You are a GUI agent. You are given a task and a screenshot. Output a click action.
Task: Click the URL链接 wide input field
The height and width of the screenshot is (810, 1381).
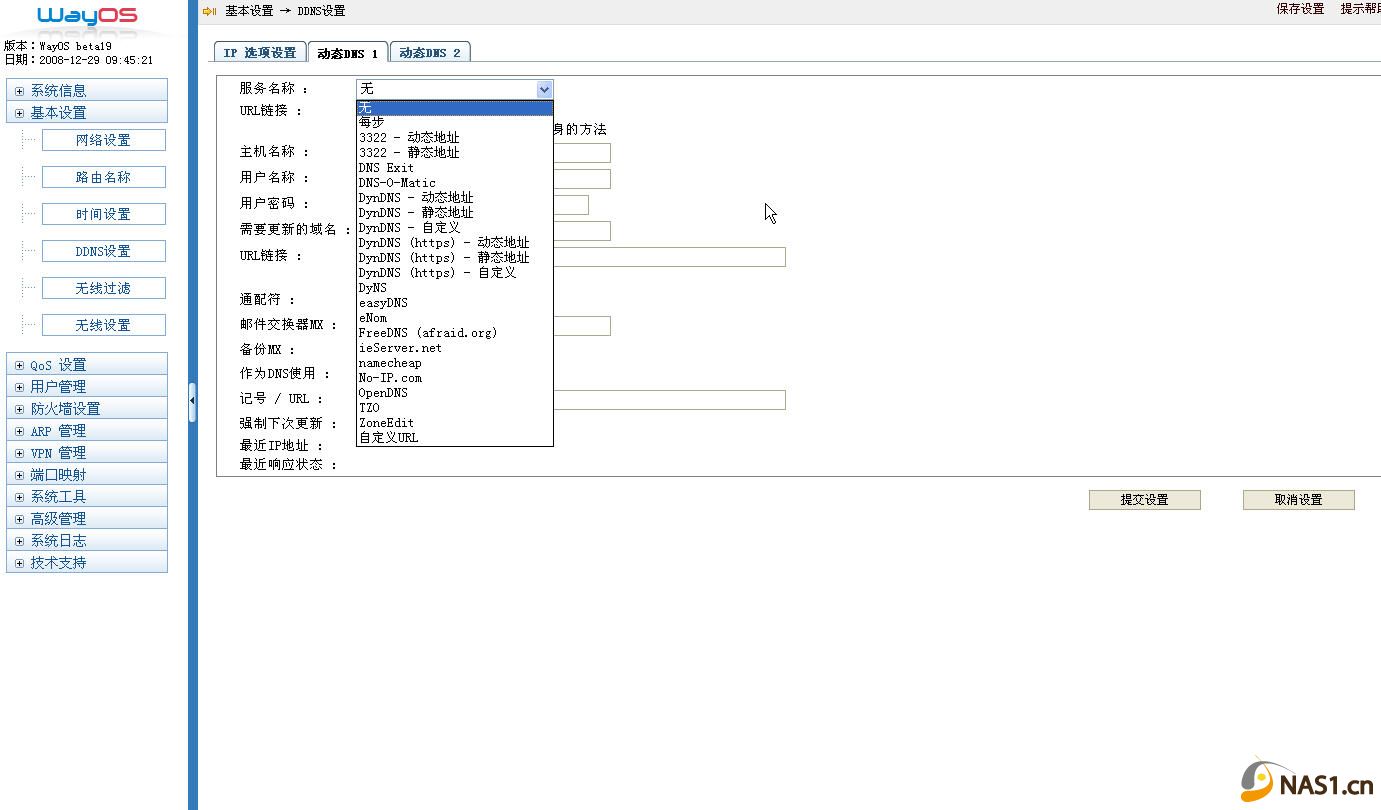[x=669, y=257]
